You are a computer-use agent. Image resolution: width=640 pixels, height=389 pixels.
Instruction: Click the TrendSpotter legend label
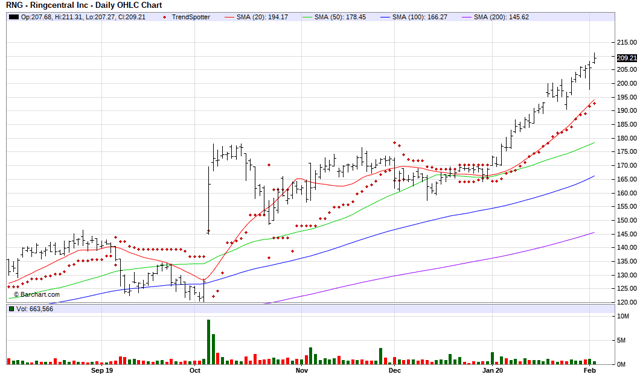click(191, 17)
